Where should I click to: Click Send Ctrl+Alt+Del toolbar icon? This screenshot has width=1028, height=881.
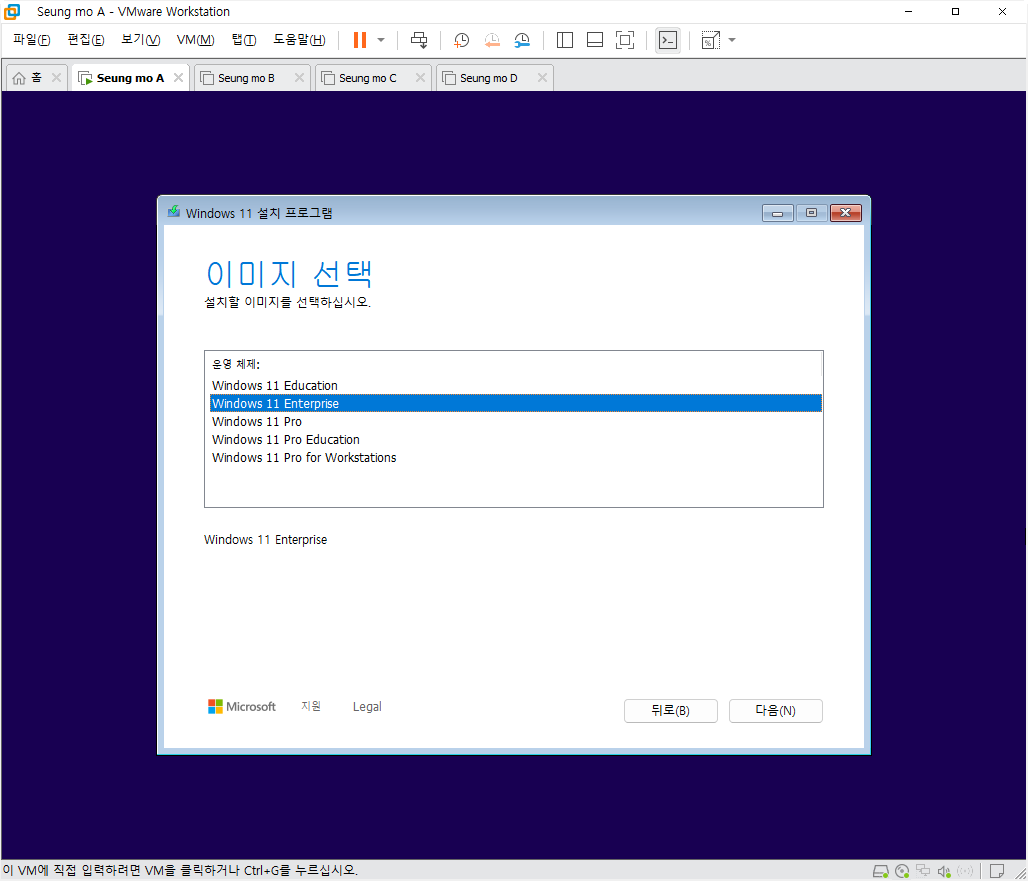tap(419, 40)
